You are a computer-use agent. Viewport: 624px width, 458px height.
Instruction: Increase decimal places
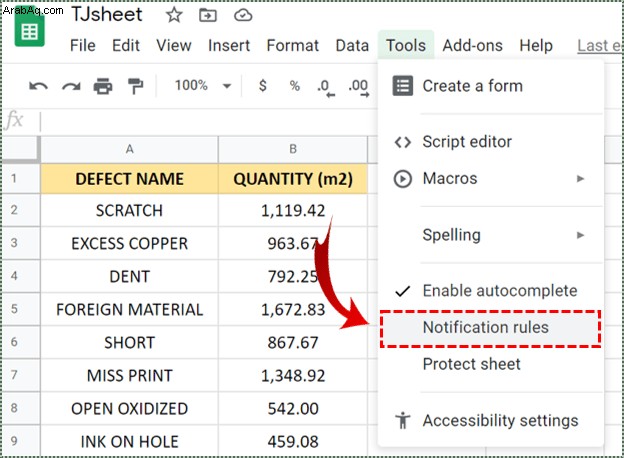click(359, 88)
